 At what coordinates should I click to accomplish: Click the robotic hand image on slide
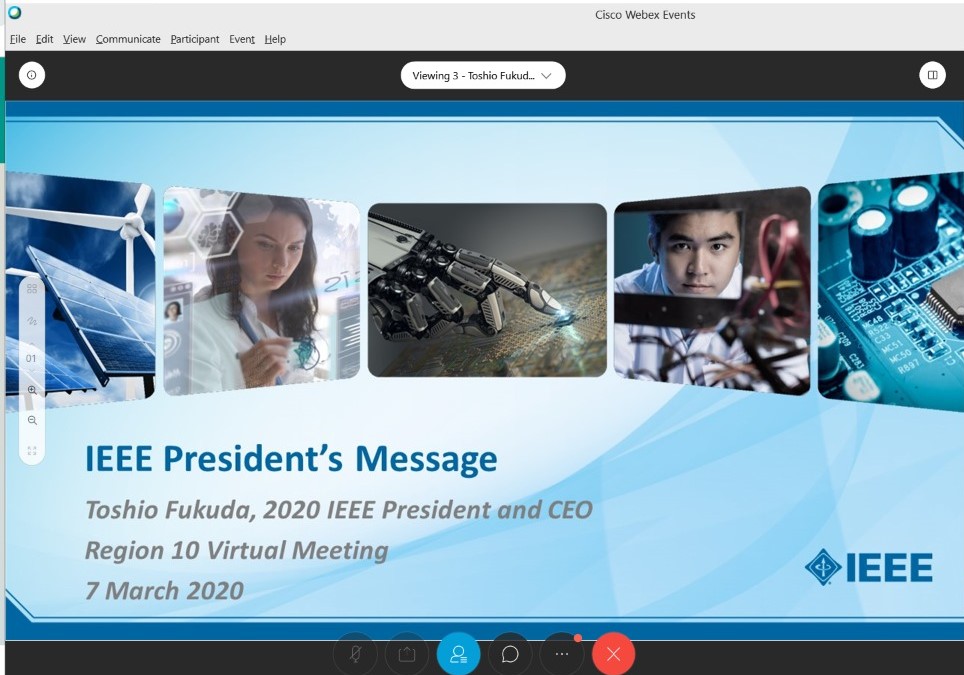(487, 290)
